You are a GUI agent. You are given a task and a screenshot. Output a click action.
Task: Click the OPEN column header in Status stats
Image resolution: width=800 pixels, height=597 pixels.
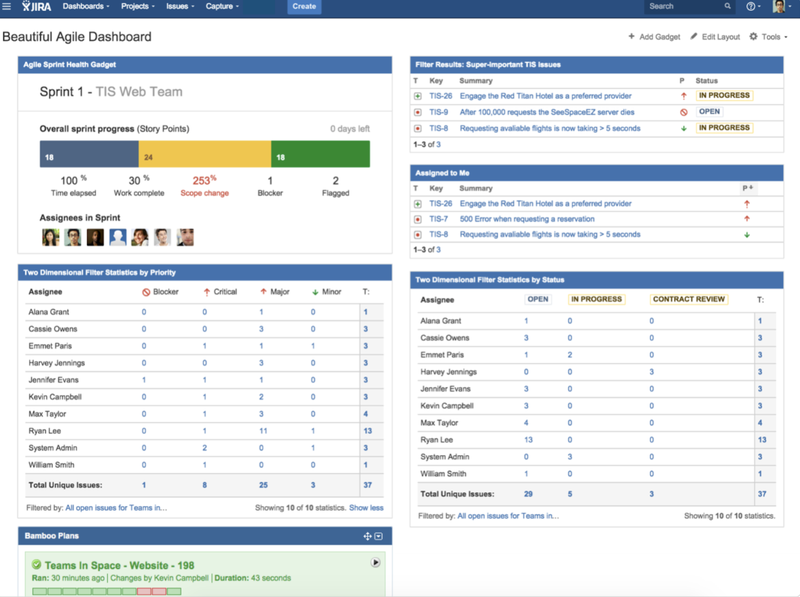(x=538, y=300)
